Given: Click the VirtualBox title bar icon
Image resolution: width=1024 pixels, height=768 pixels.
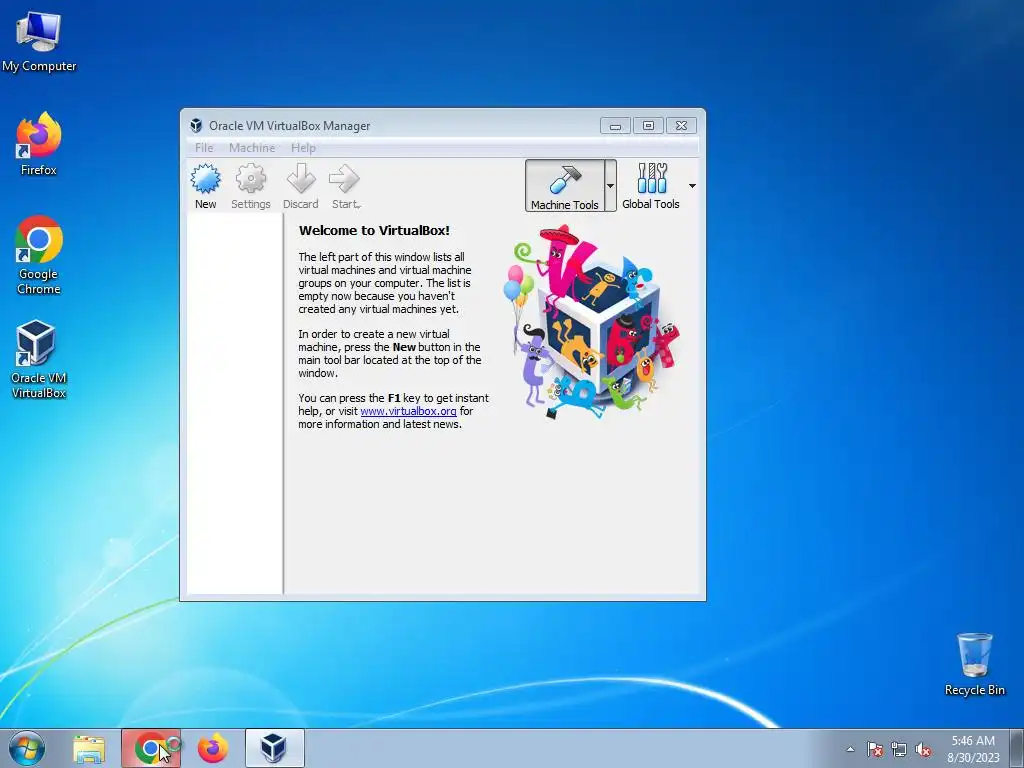Looking at the screenshot, I should point(196,125).
